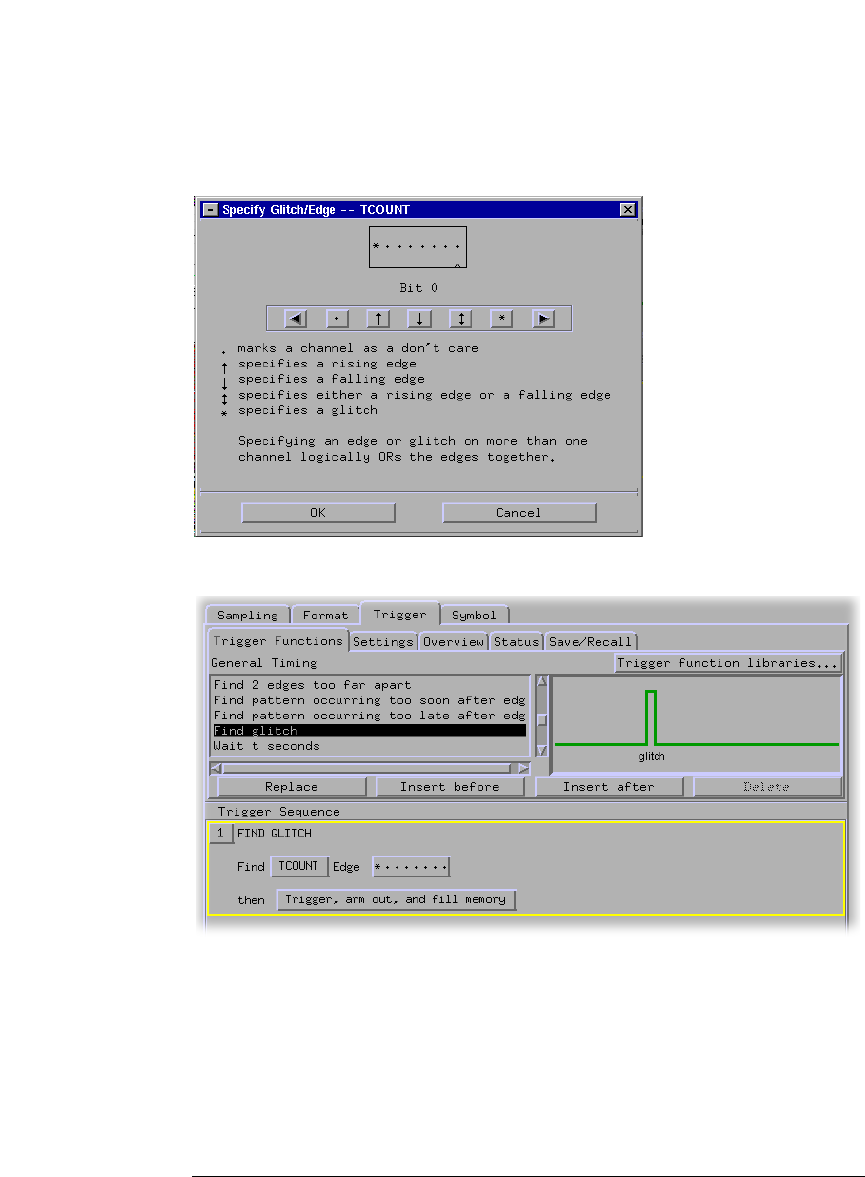Select 'Wait t seconds' list entry

[x=369, y=746]
